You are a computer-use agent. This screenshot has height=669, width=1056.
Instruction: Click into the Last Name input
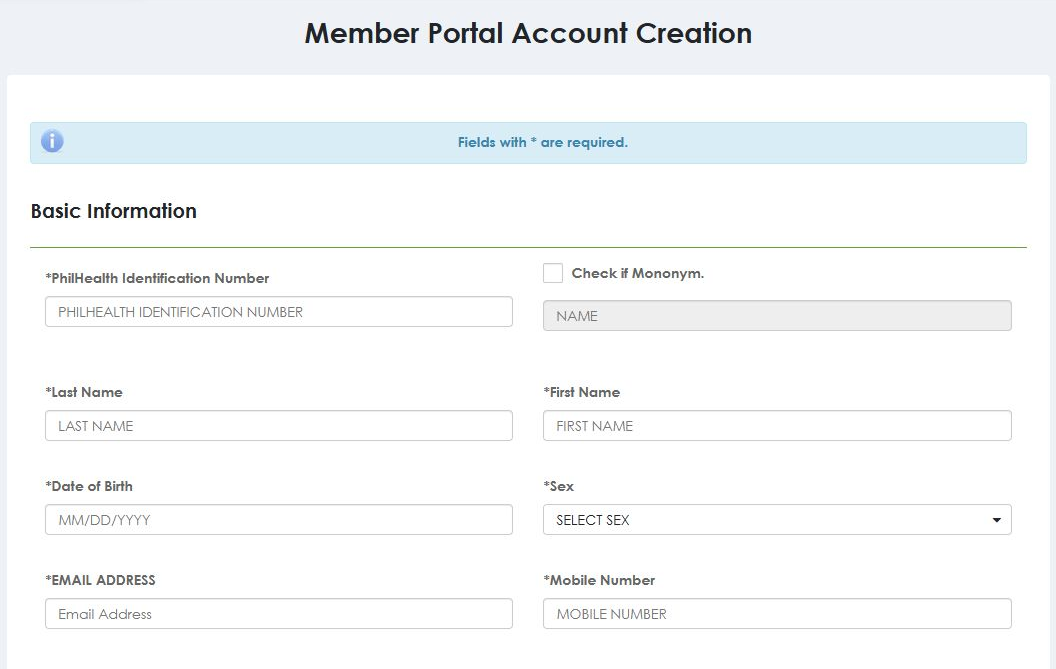279,426
